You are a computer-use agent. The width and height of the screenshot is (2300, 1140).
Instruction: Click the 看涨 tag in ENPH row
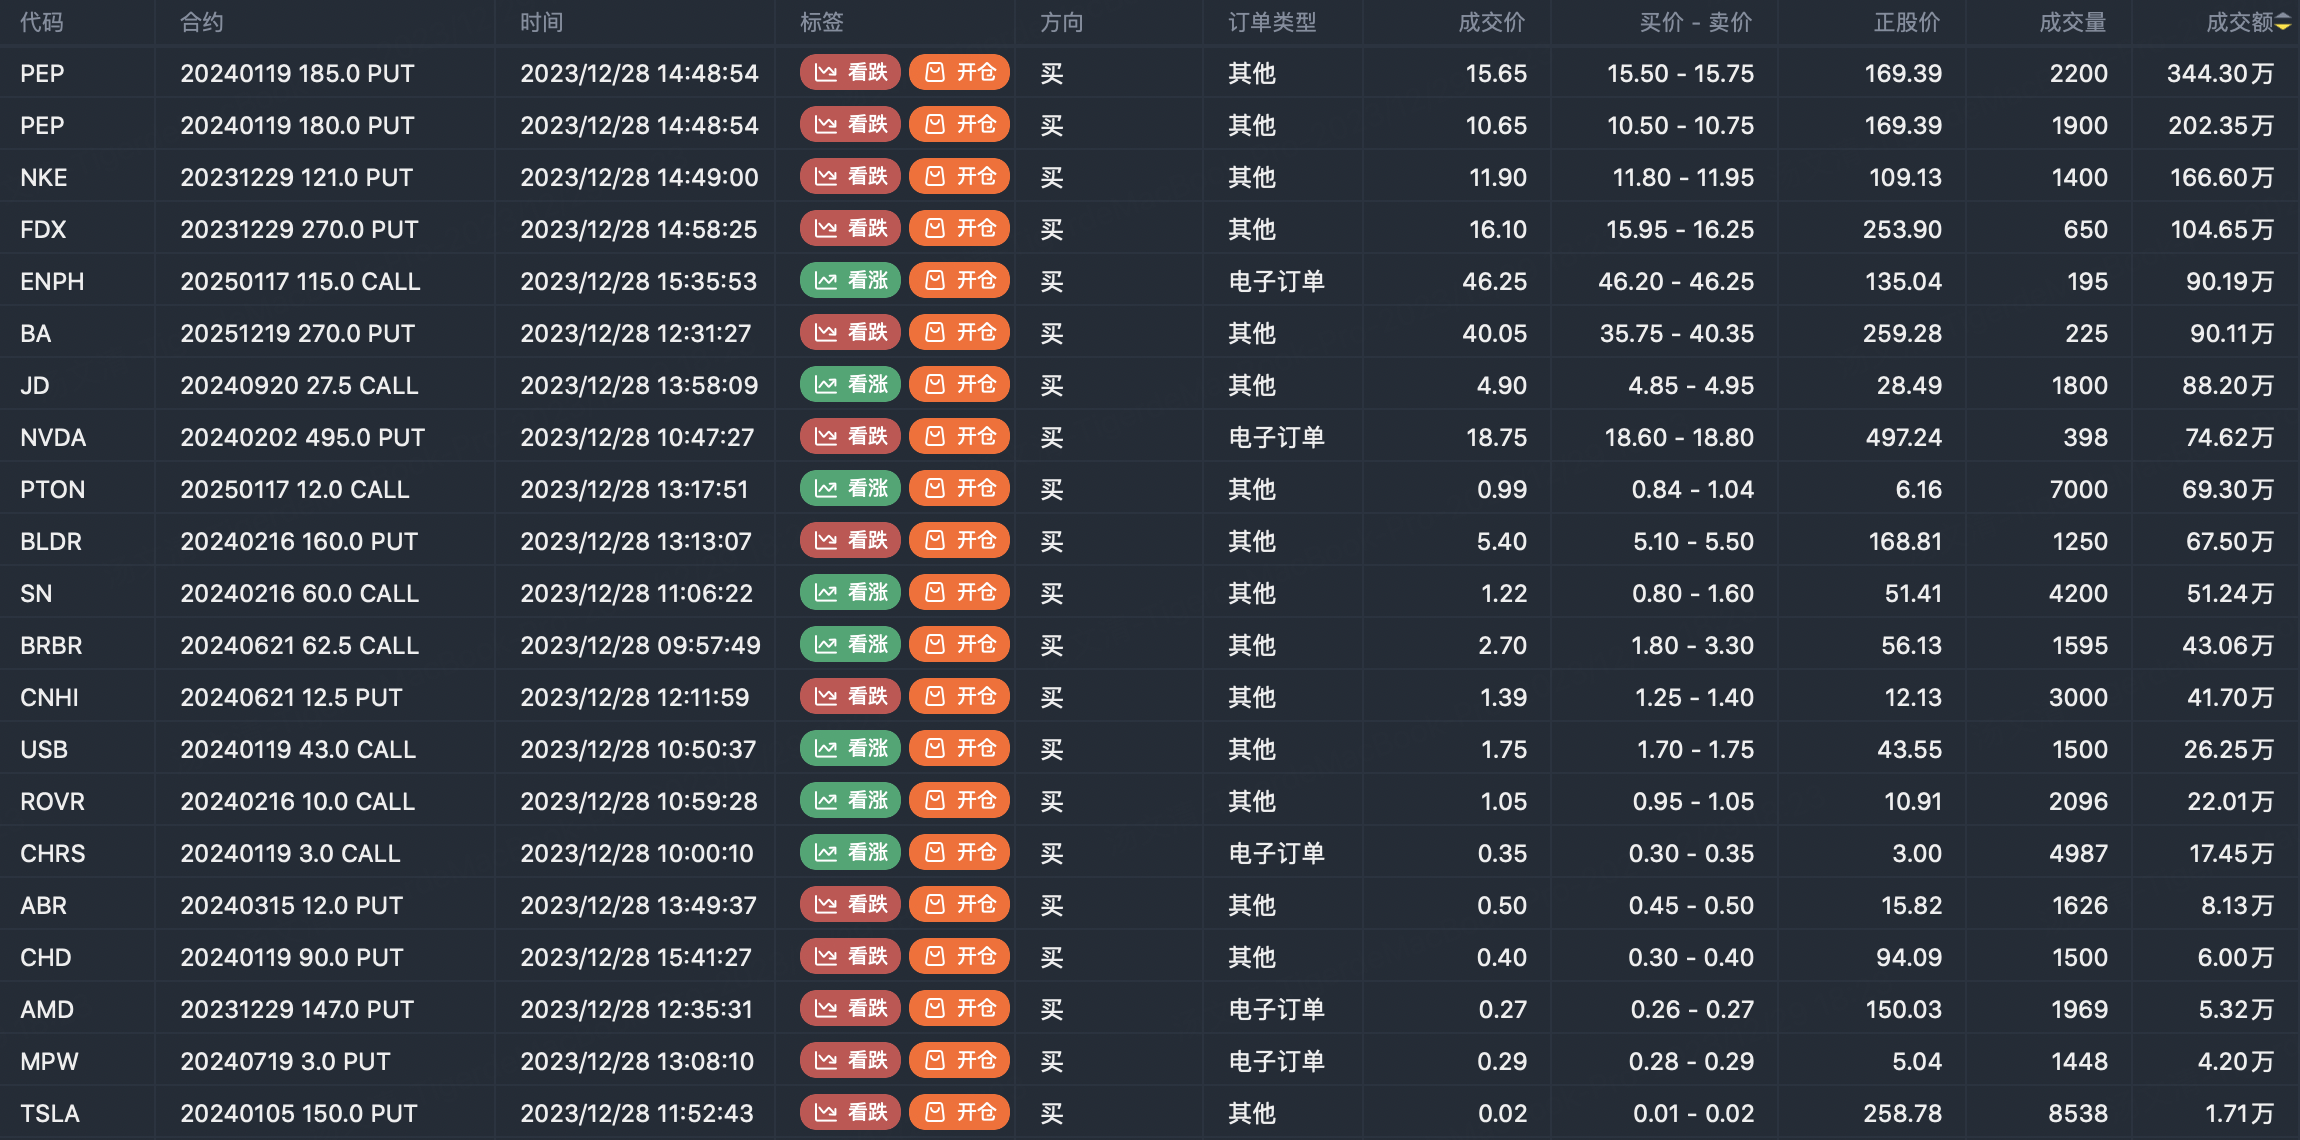850,281
